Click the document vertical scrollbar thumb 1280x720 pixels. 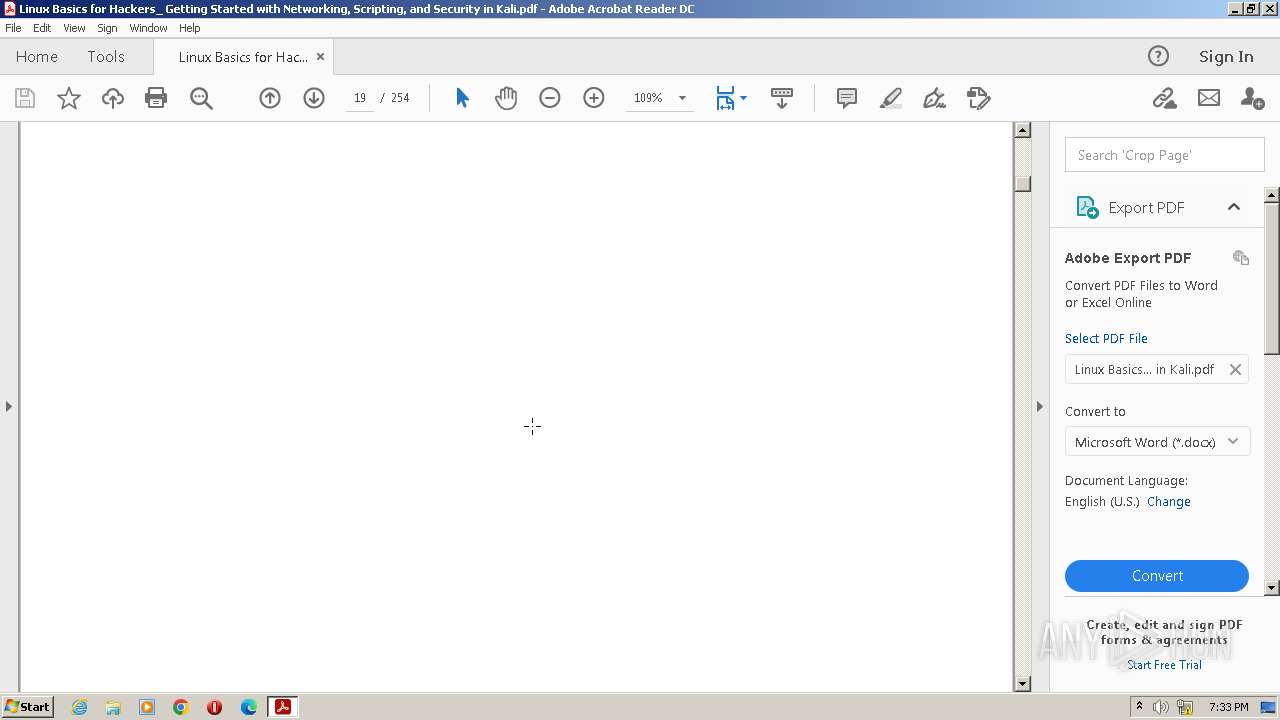[1022, 183]
